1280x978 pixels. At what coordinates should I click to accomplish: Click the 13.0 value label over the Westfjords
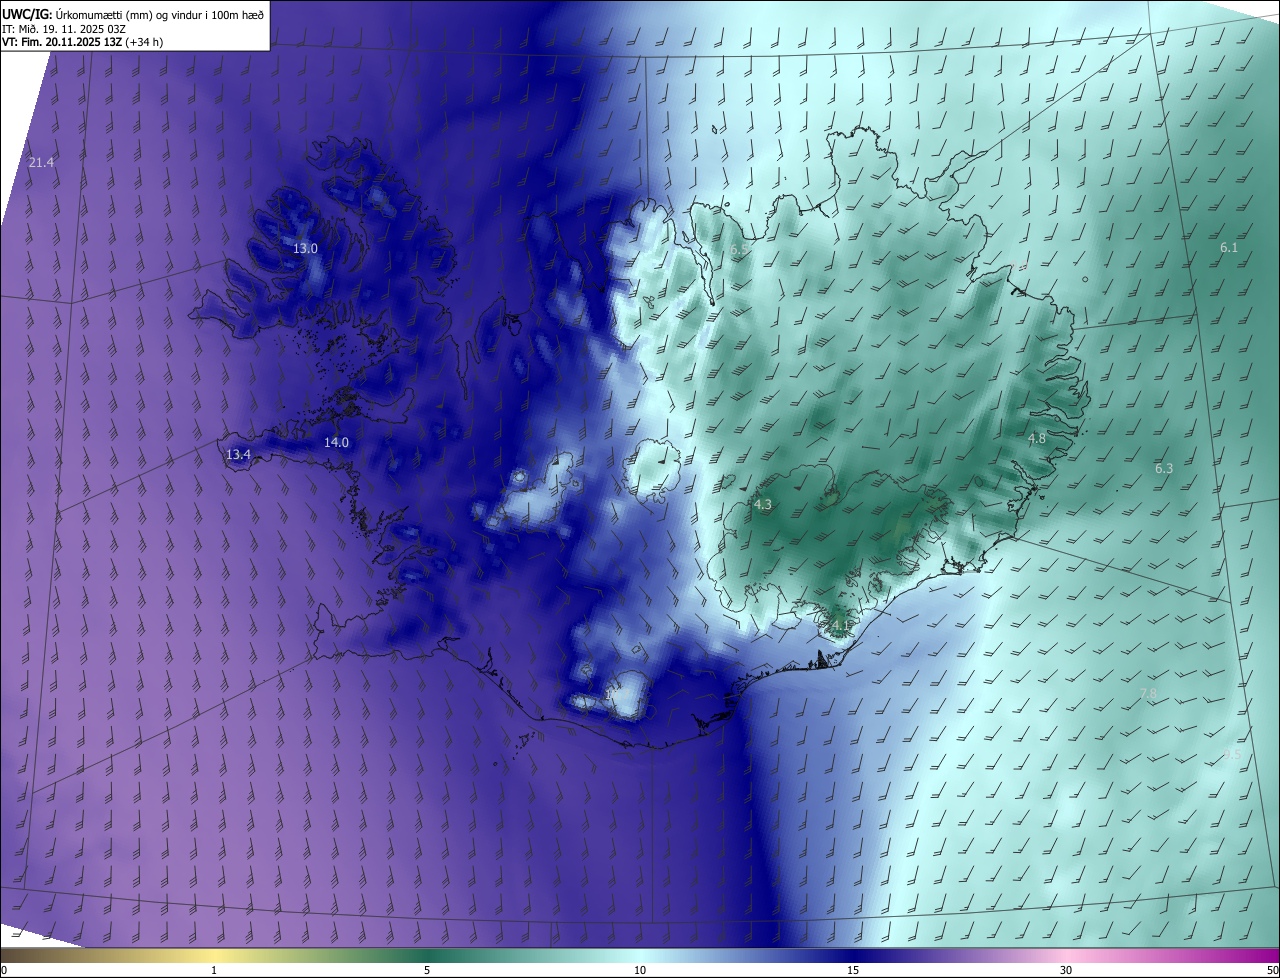click(305, 248)
